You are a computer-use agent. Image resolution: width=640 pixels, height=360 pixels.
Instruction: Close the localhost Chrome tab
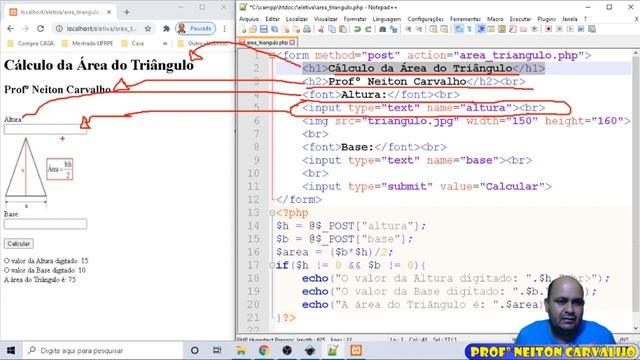tap(109, 12)
